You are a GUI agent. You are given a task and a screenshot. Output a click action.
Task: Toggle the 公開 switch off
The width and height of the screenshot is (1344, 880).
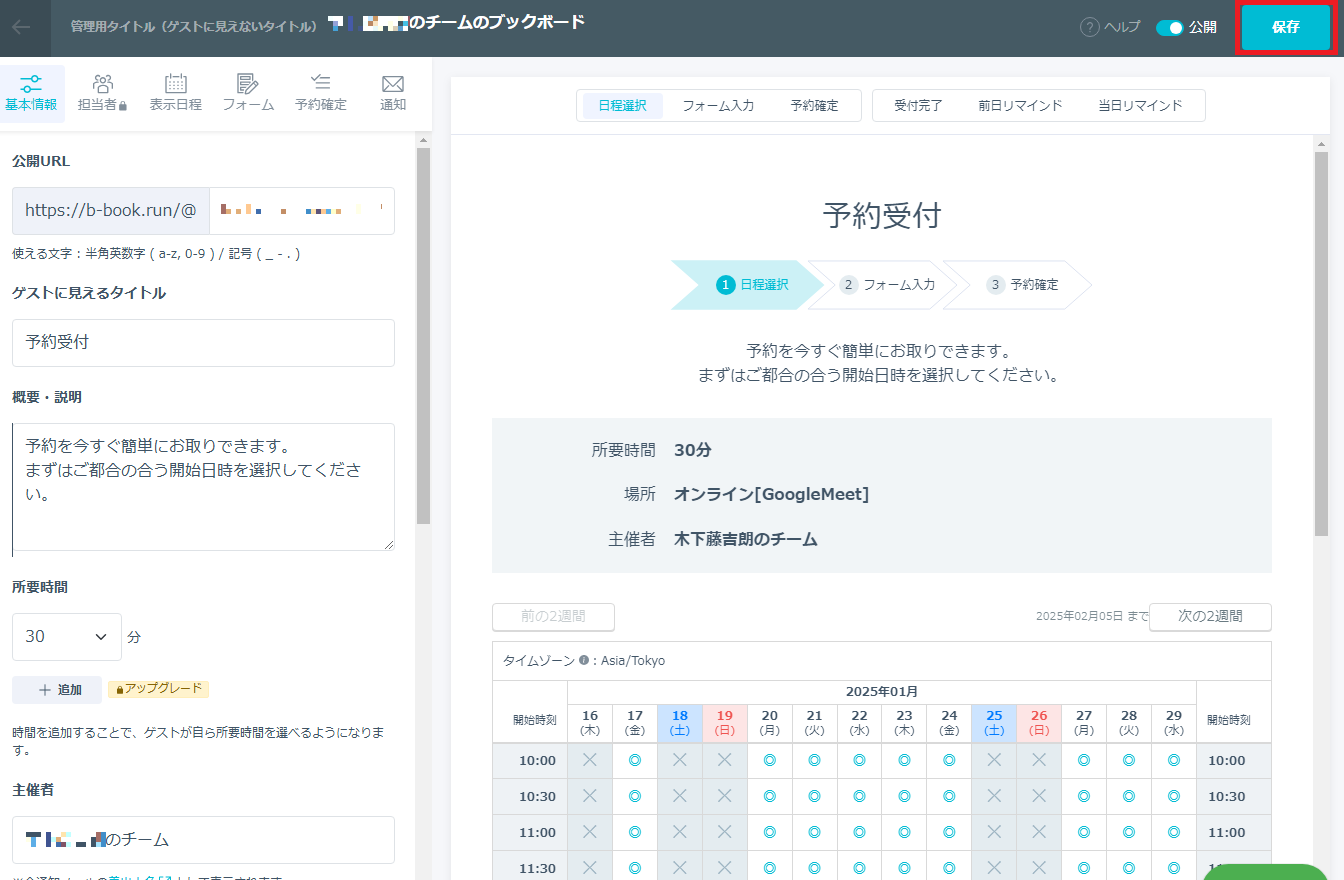1169,28
